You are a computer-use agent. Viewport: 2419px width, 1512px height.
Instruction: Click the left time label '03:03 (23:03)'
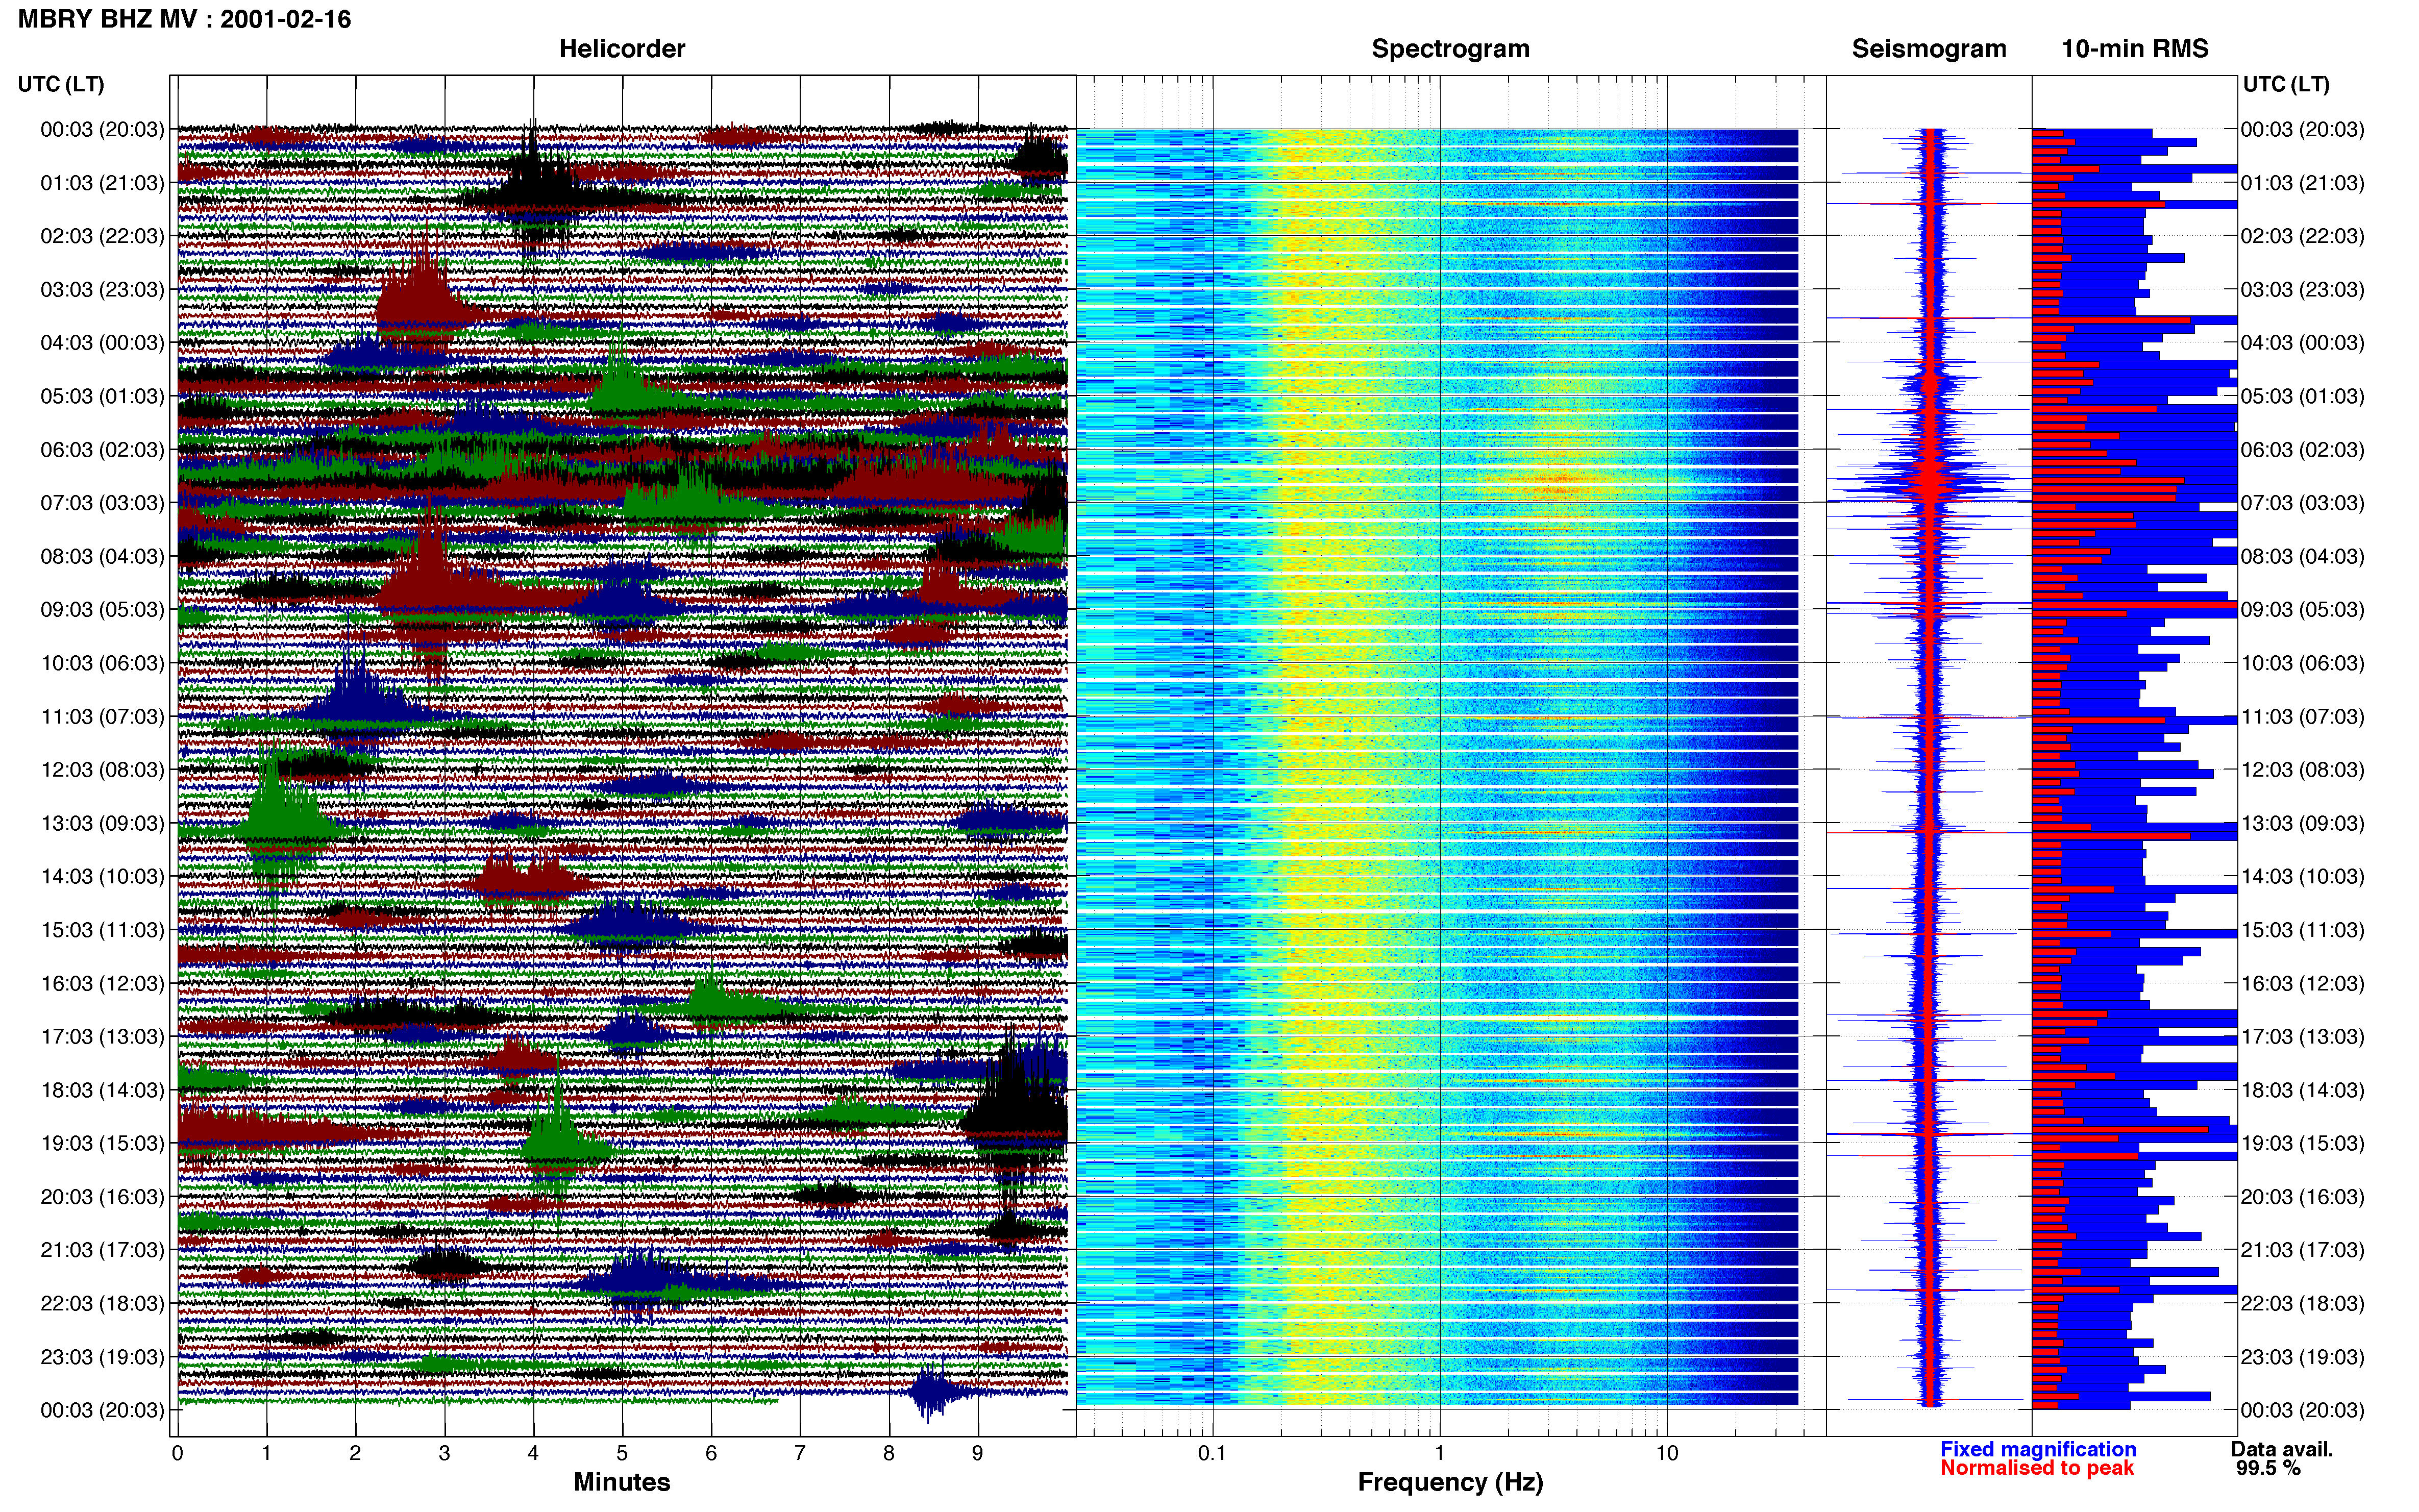pyautogui.click(x=102, y=290)
